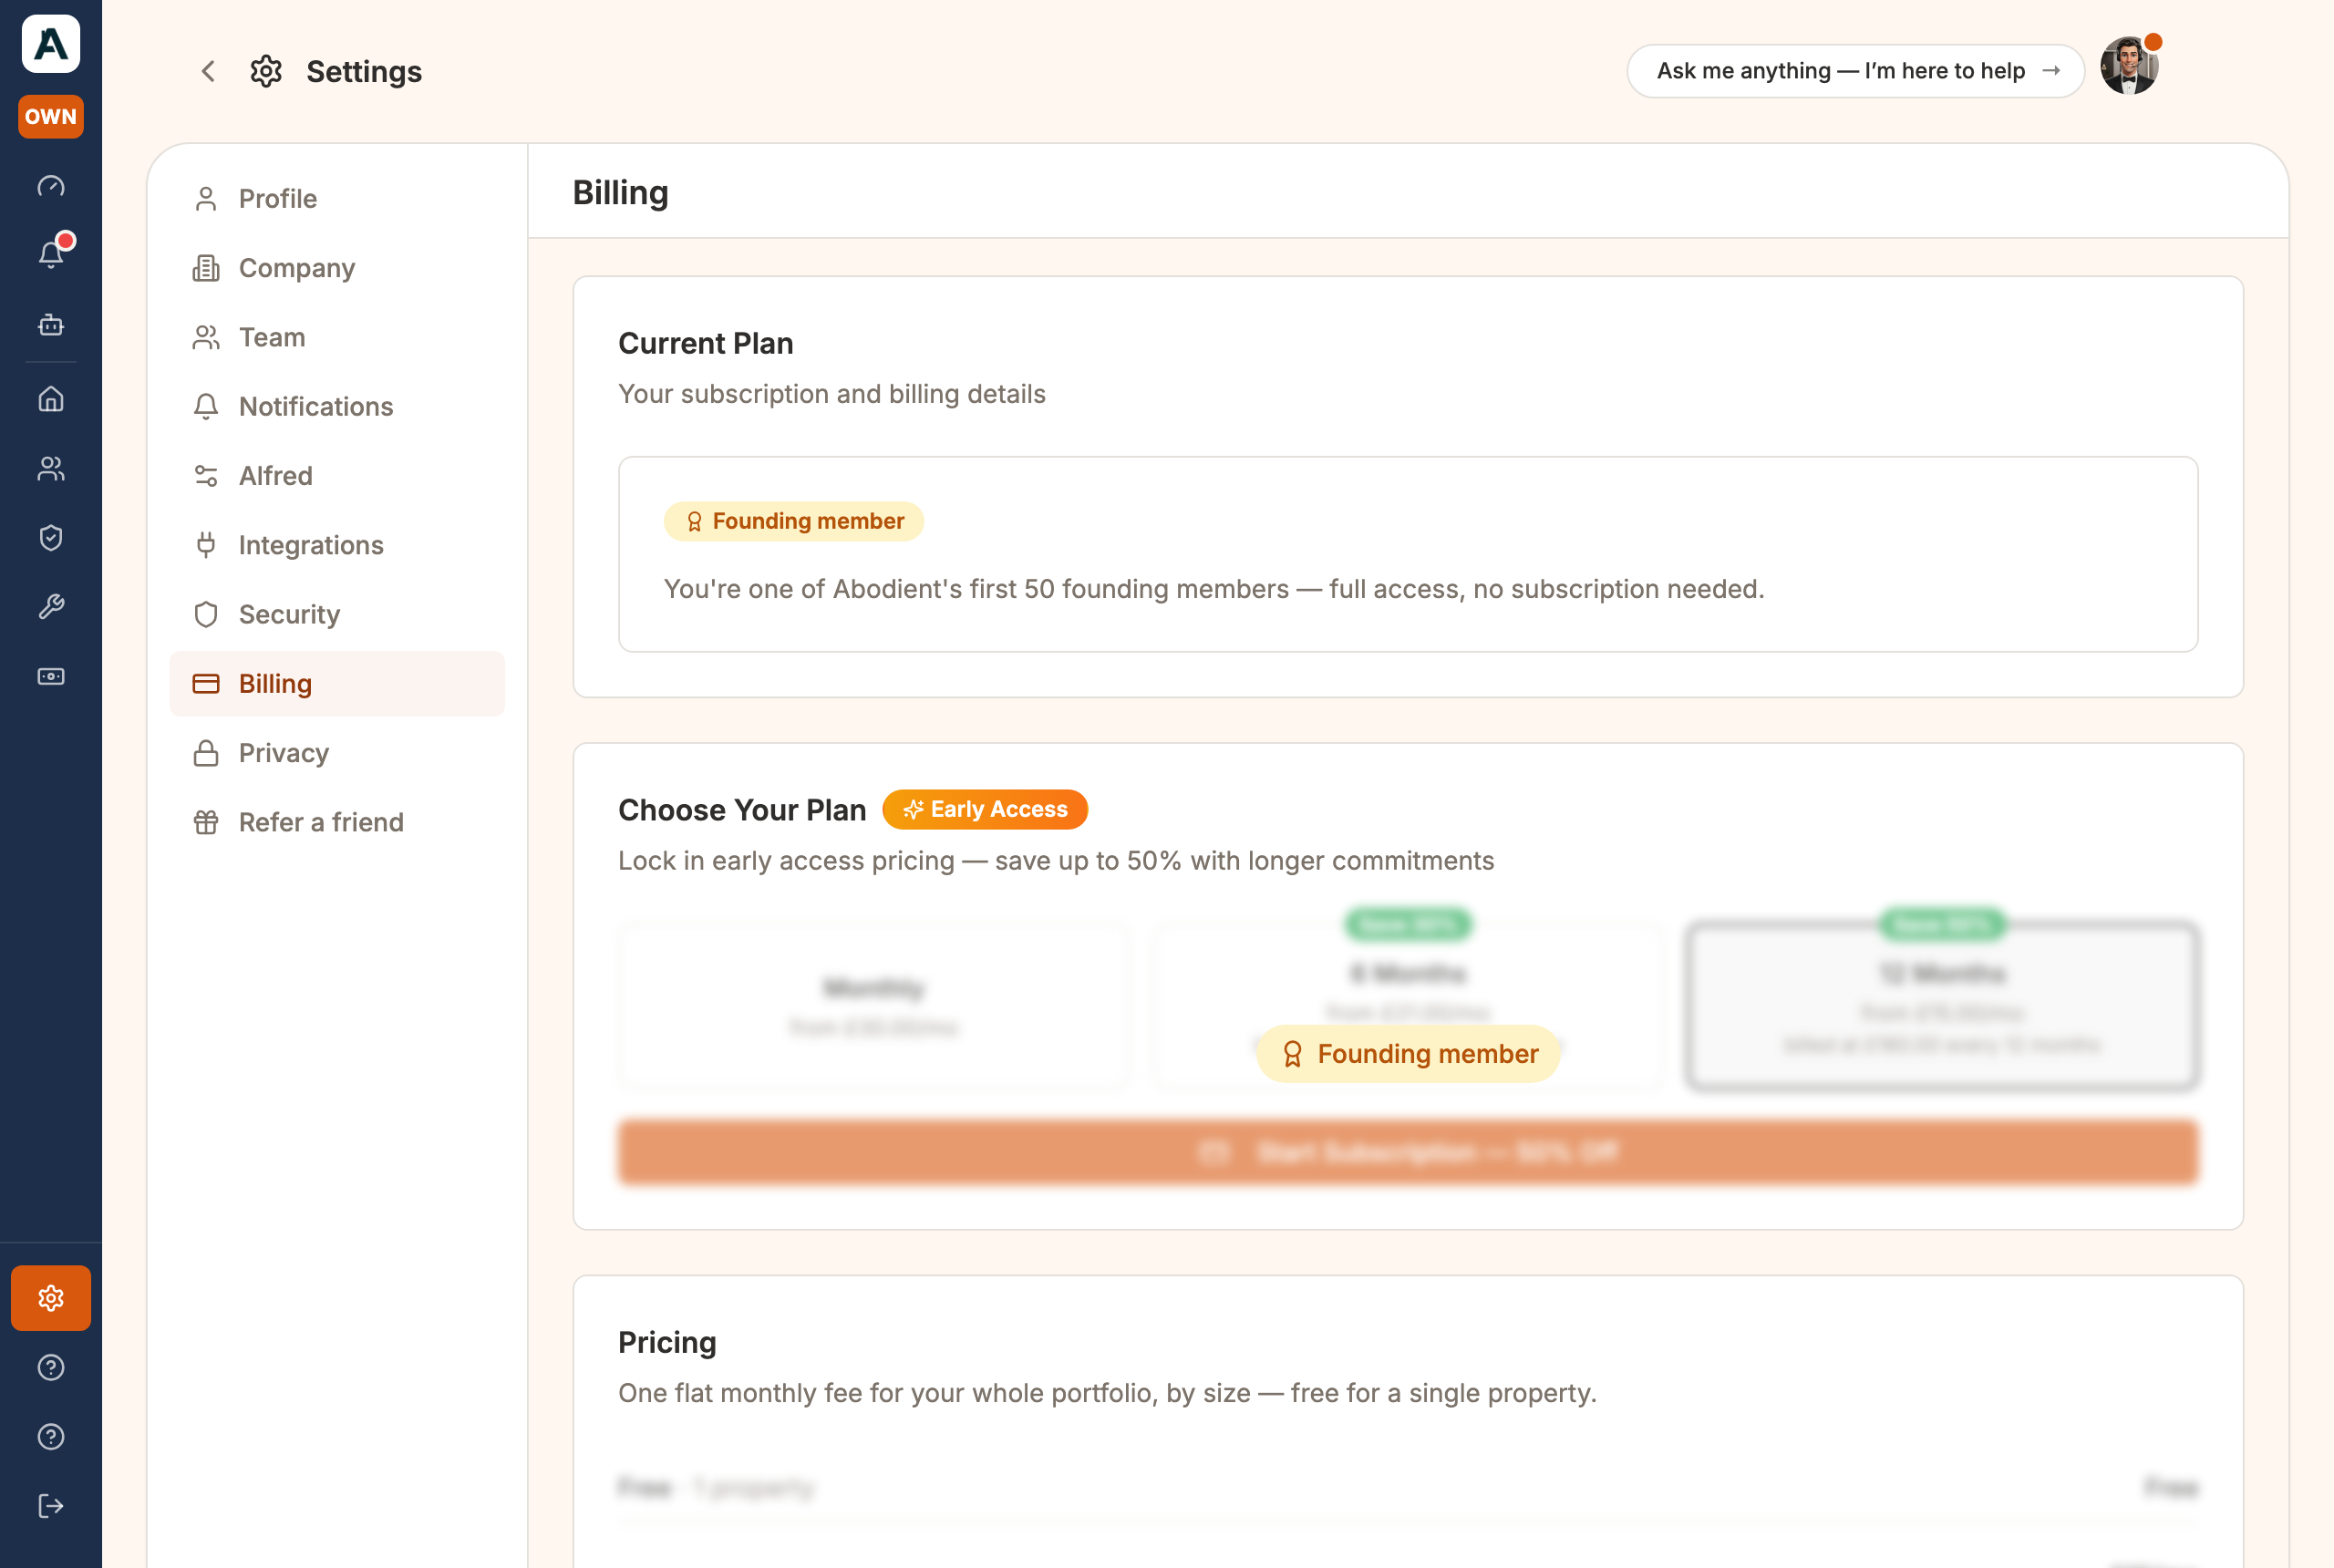This screenshot has height=1568, width=2334.
Task: Click the 'One flat monthly fee' description
Action: click(1106, 1393)
